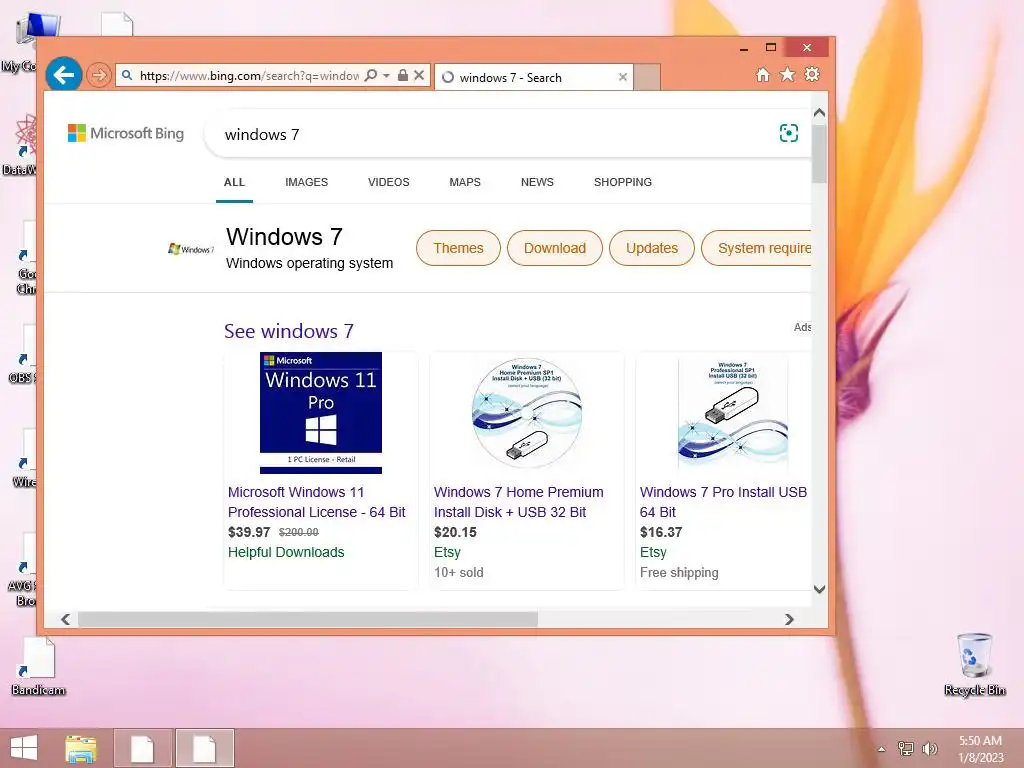Click the vertical scrollbar up arrow
1024x768 pixels.
tap(820, 113)
